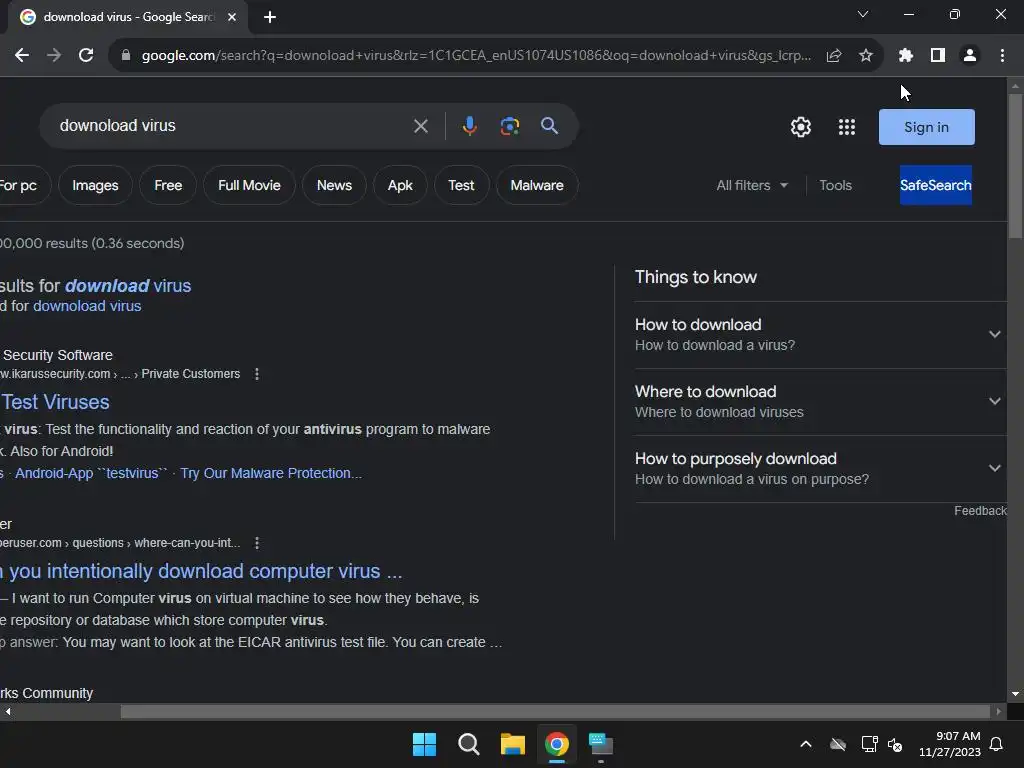The width and height of the screenshot is (1024, 768).
Task: Open the Chrome side panel
Action: 938,56
